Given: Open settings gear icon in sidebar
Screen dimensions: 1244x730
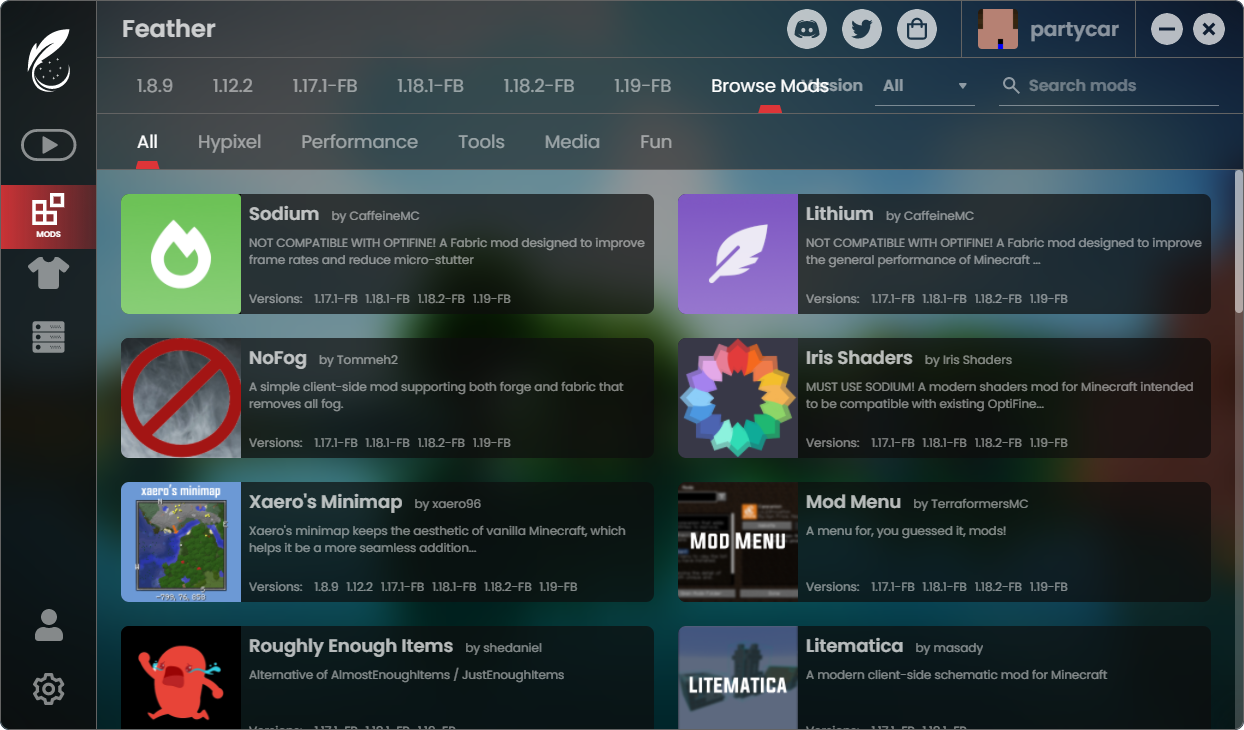Looking at the screenshot, I should (x=48, y=689).
